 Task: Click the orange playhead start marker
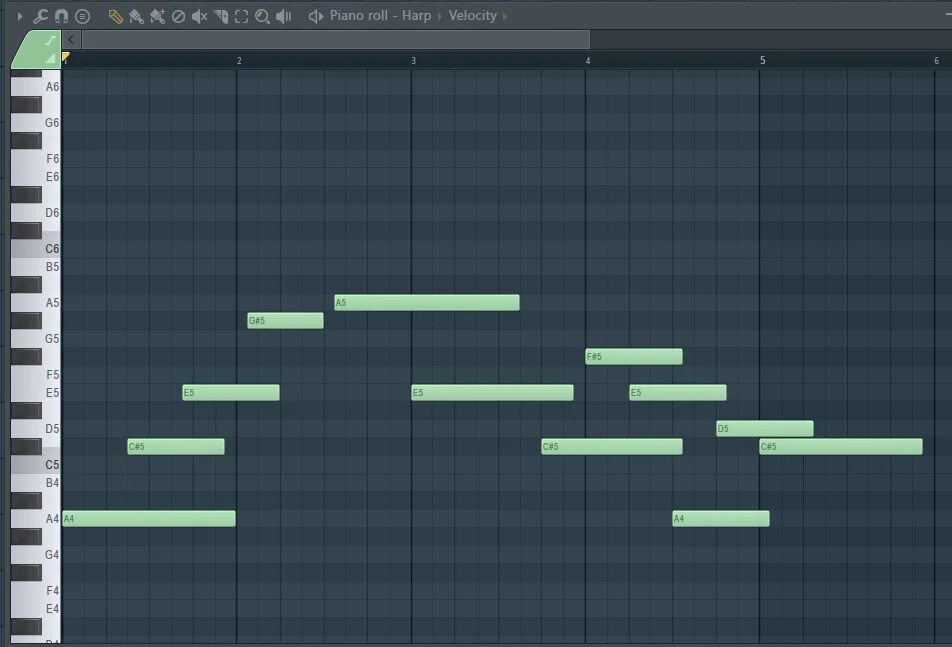pyautogui.click(x=66, y=57)
